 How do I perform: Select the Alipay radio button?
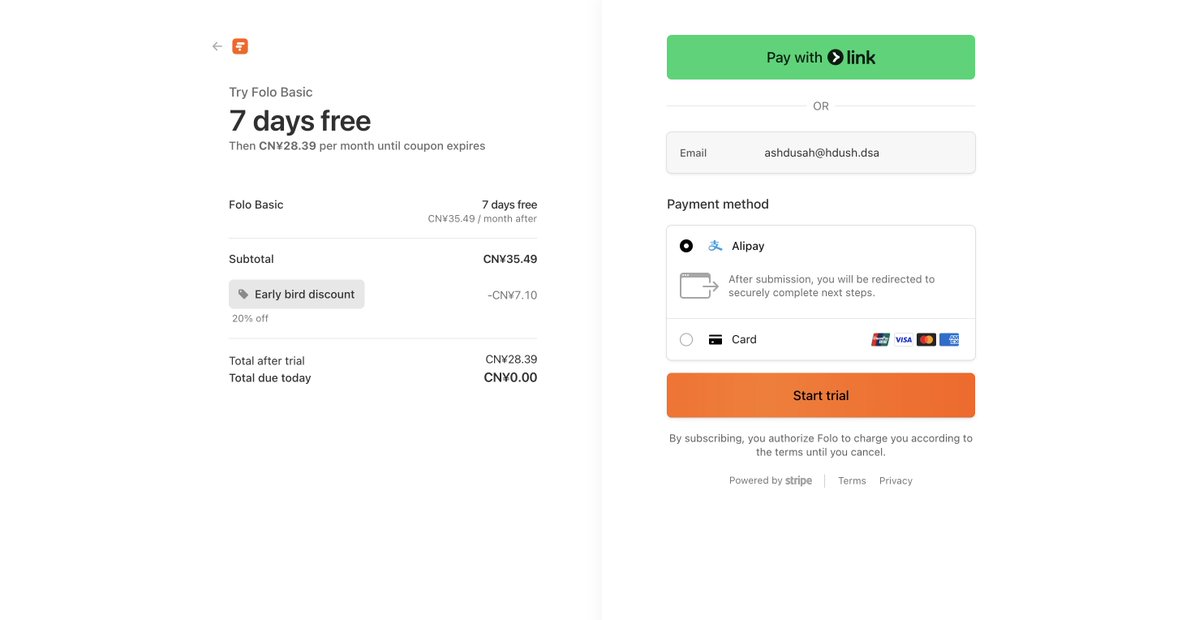[686, 246]
